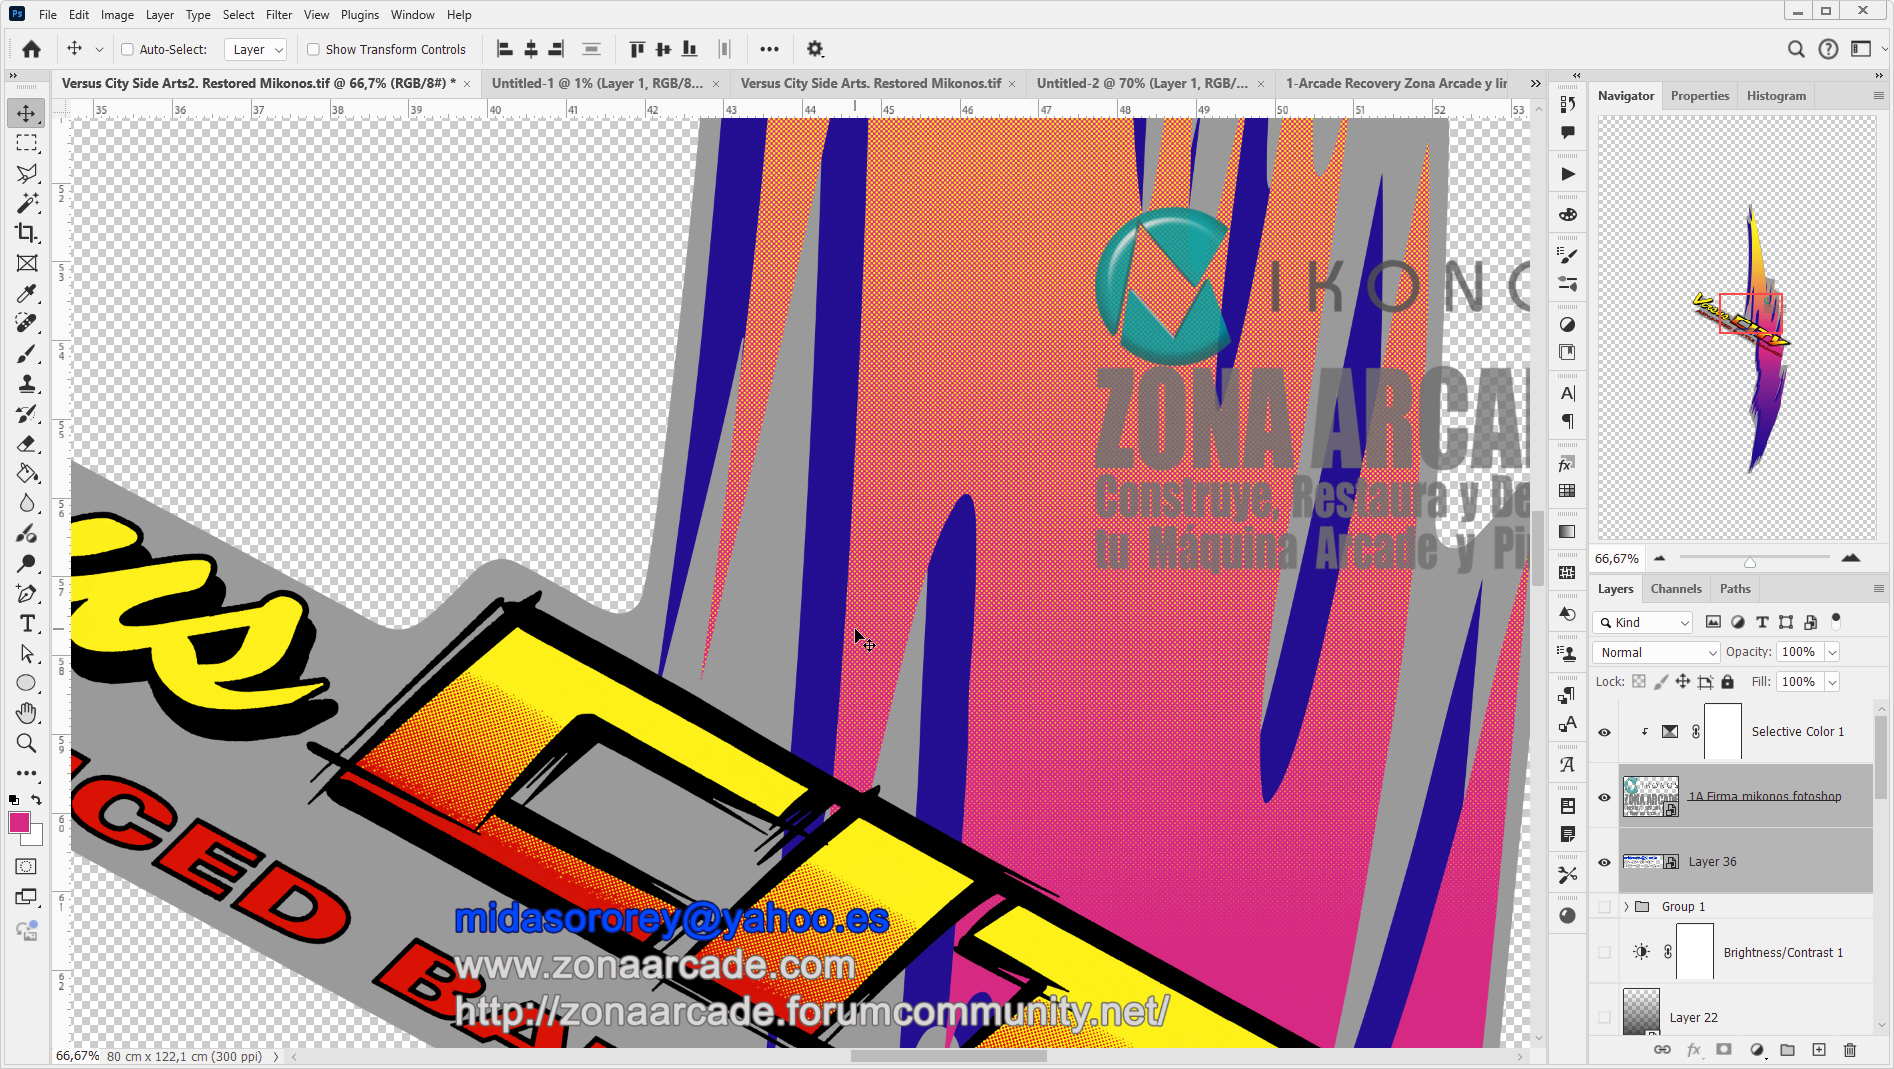
Task: Enable the Auto-Select checkbox
Action: pyautogui.click(x=127, y=49)
